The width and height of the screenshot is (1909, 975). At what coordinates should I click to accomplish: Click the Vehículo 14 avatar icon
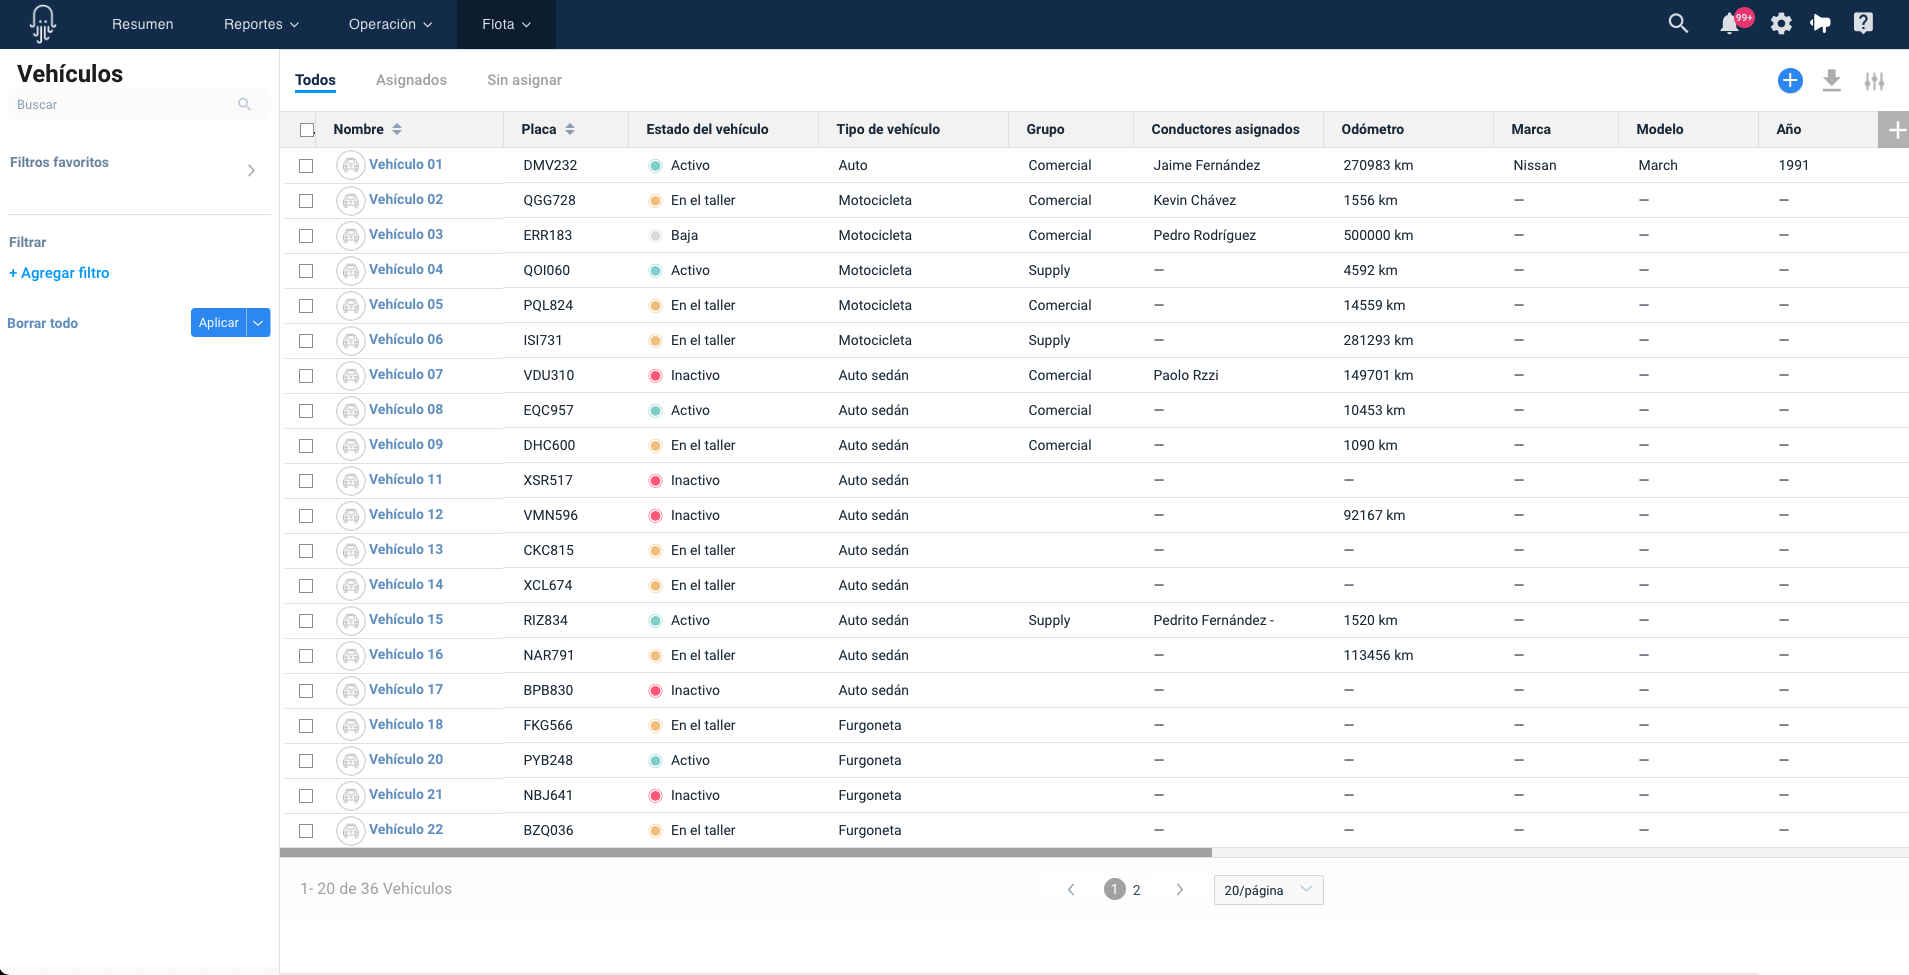(350, 585)
